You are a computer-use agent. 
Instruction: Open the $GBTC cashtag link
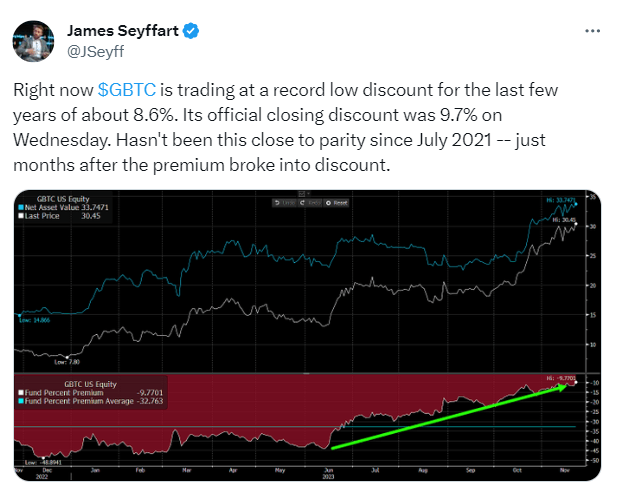(x=125, y=90)
